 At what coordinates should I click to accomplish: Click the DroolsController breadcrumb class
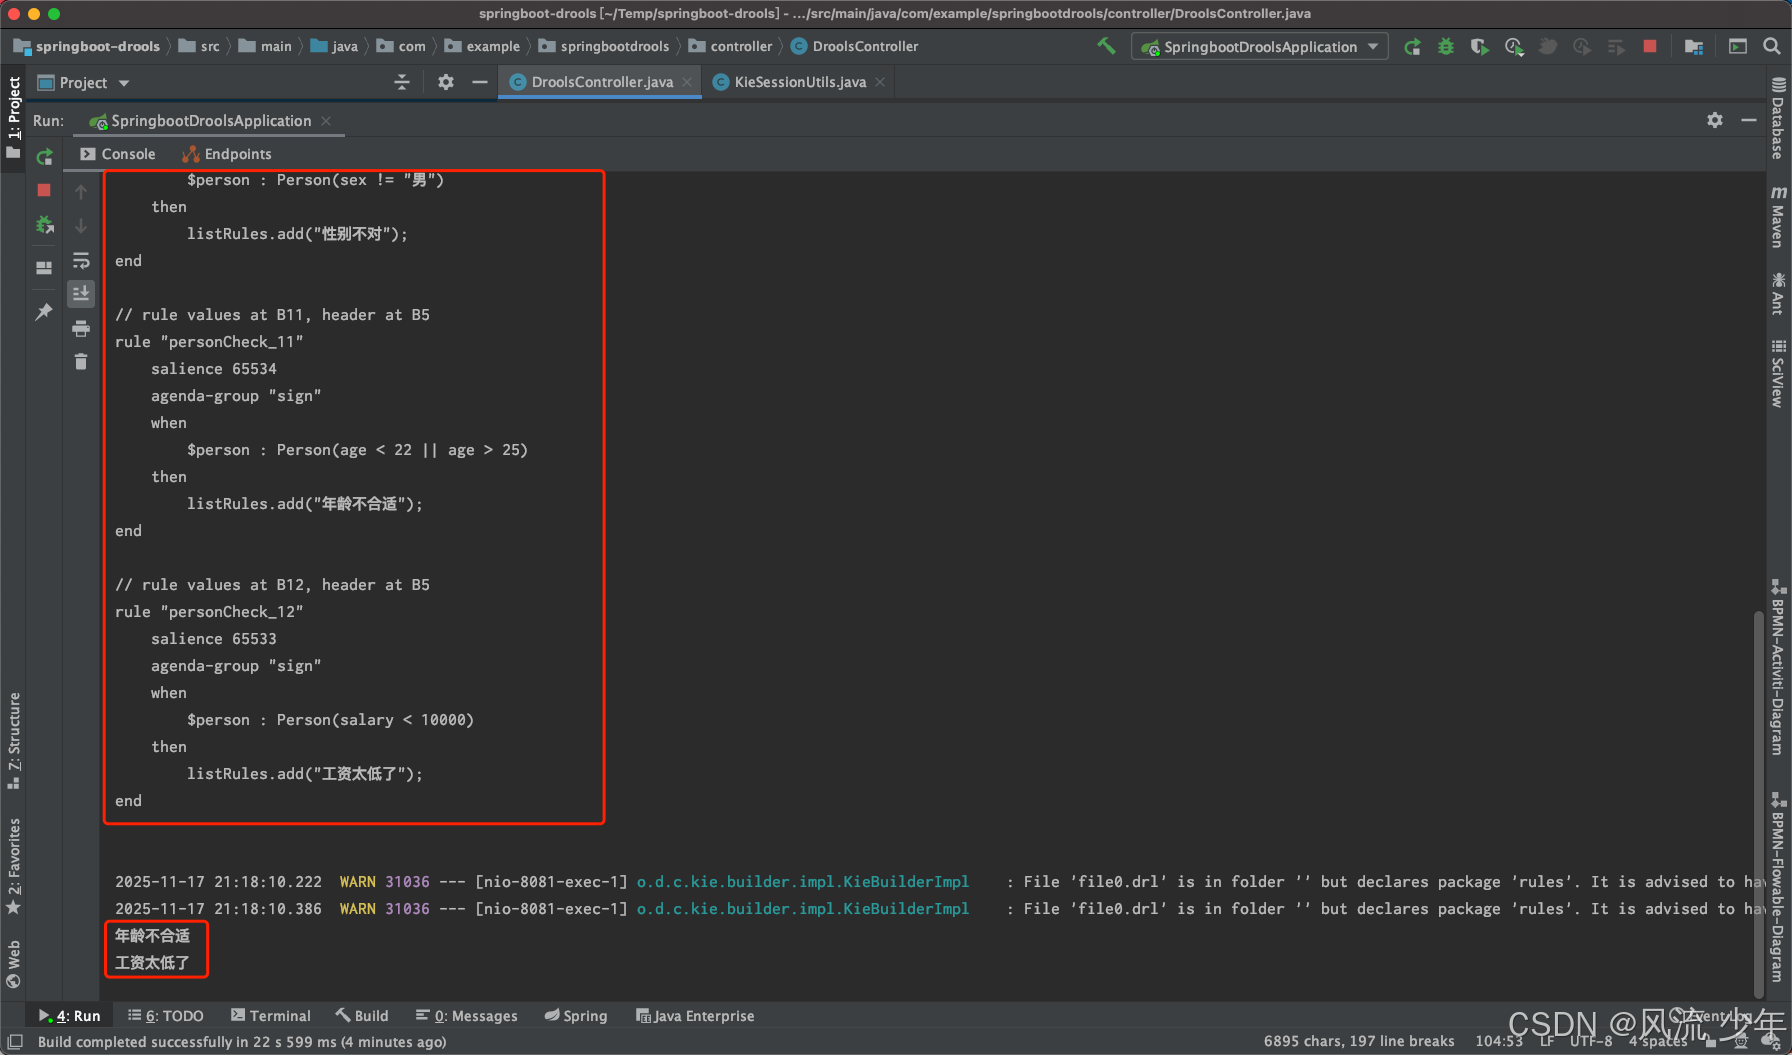click(855, 46)
